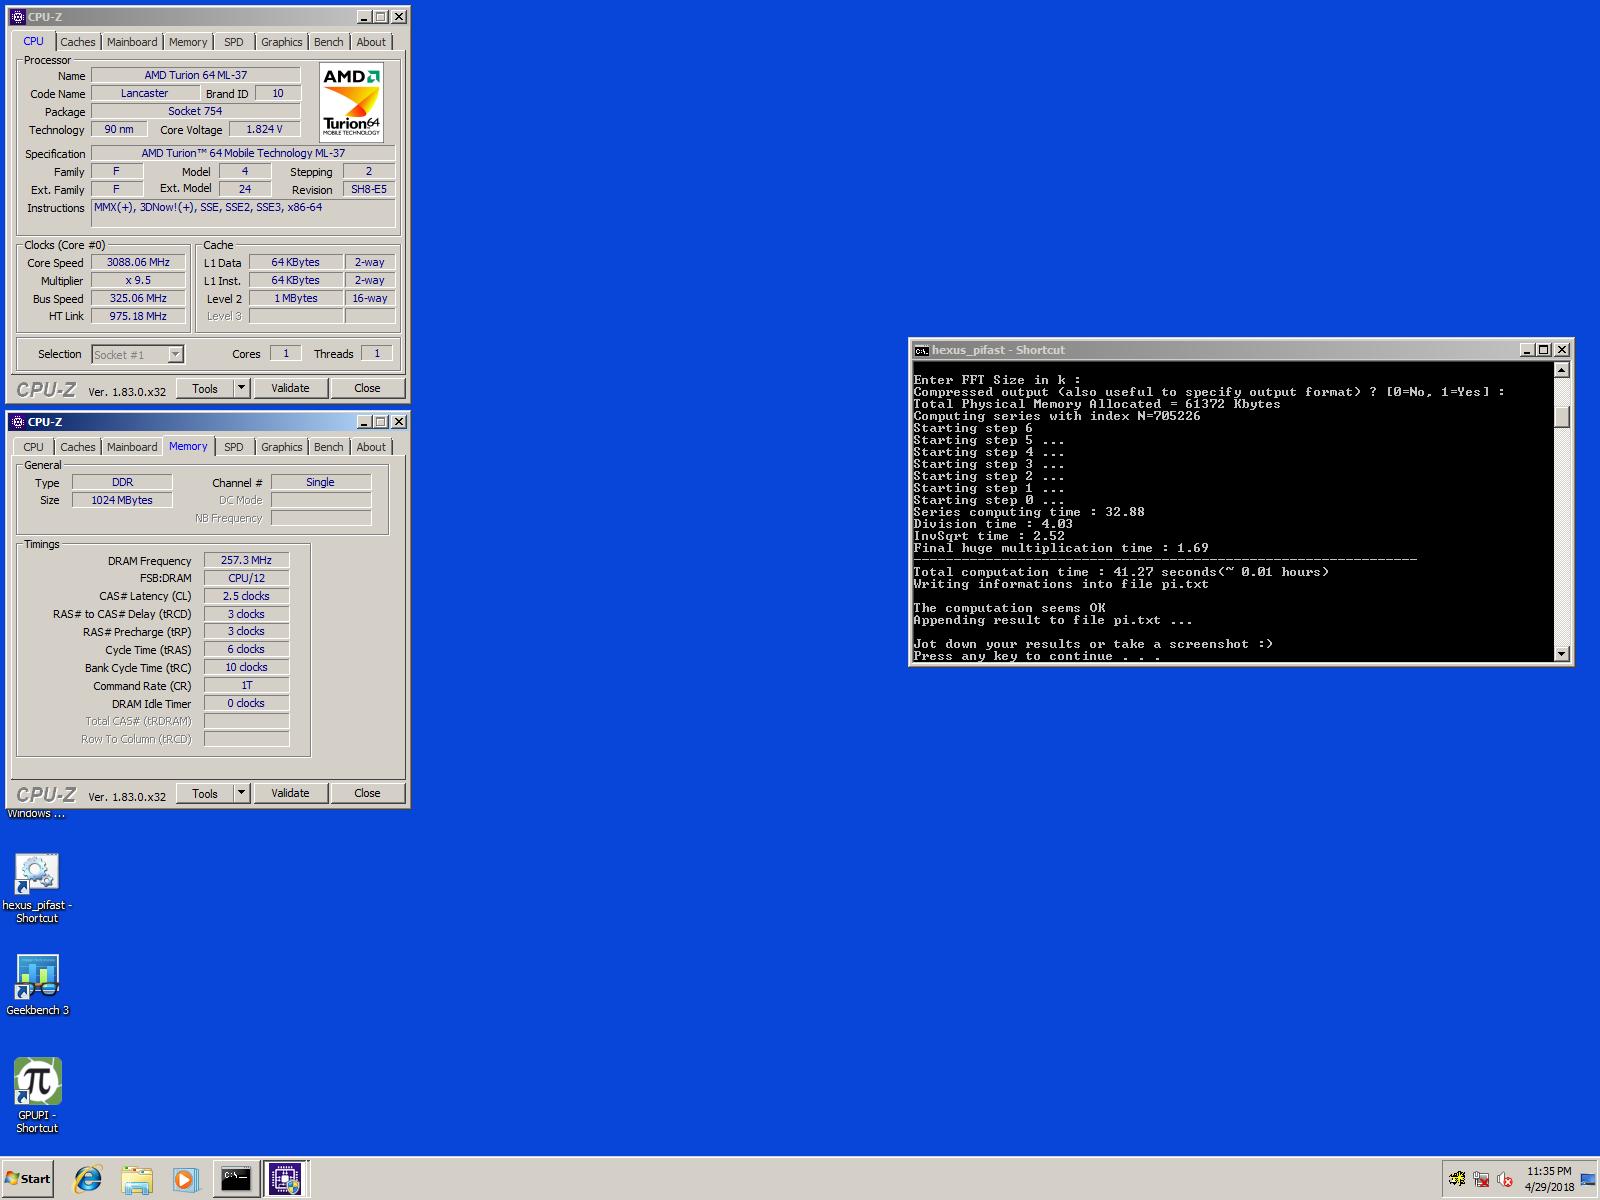Click the volume tray icon
Viewport: 1600px width, 1200px height.
pyautogui.click(x=1505, y=1180)
